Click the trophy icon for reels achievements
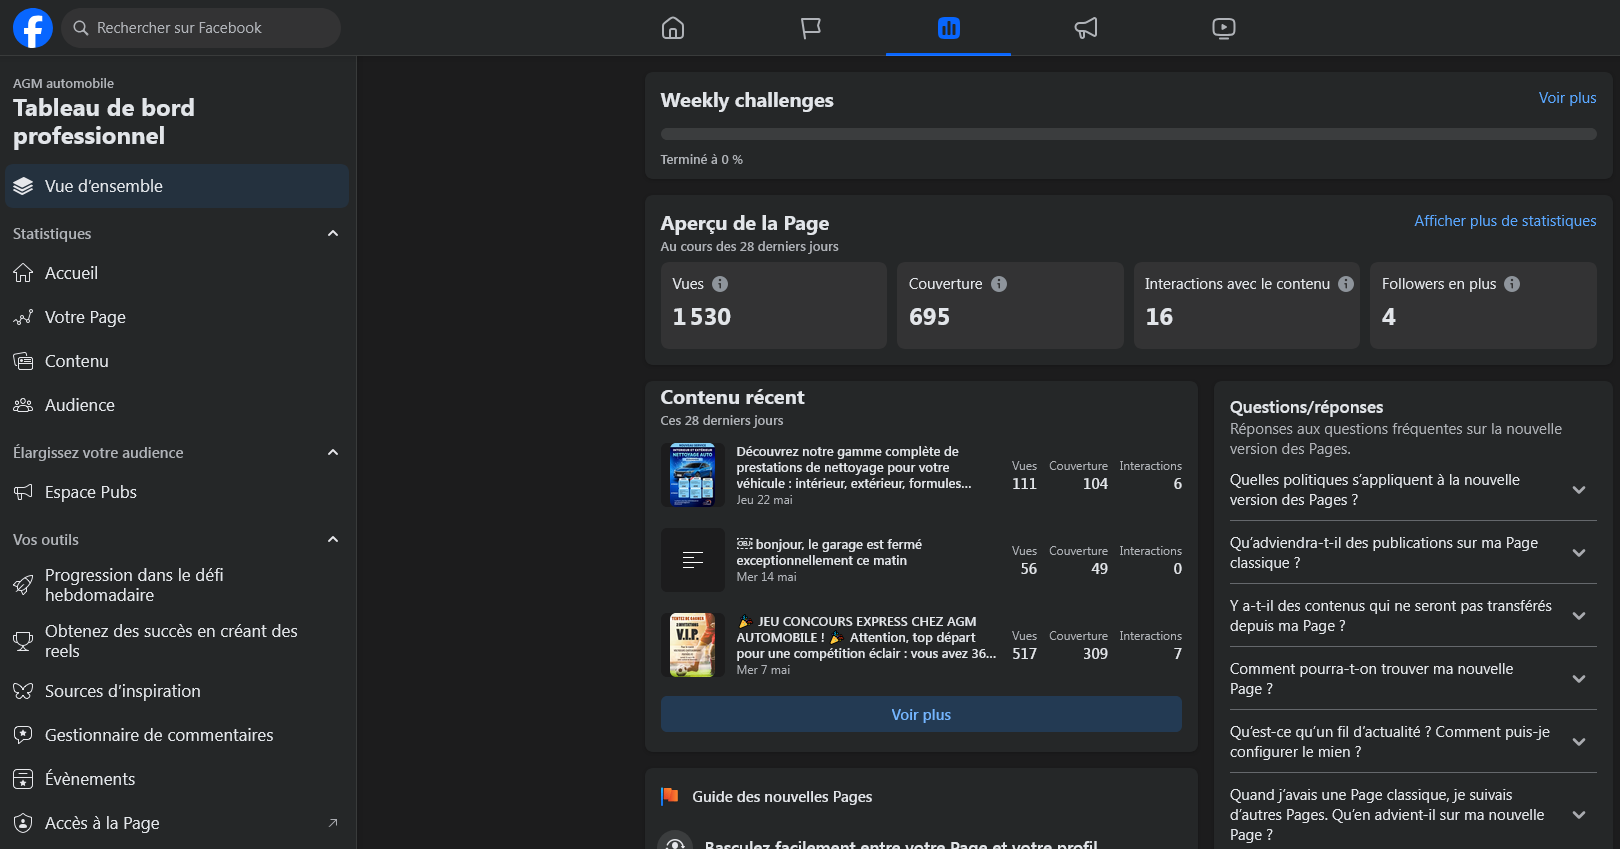The width and height of the screenshot is (1620, 849). point(23,641)
